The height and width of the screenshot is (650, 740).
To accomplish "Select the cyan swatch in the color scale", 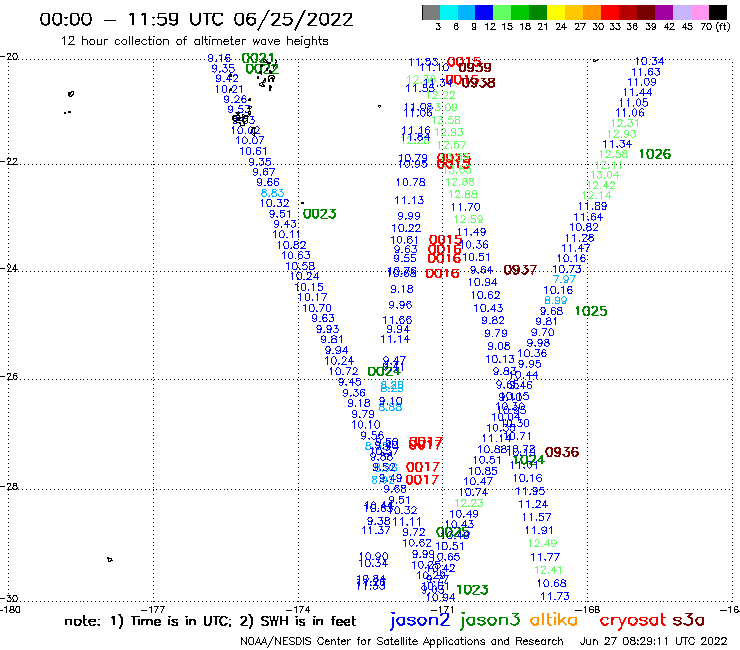I will (448, 12).
